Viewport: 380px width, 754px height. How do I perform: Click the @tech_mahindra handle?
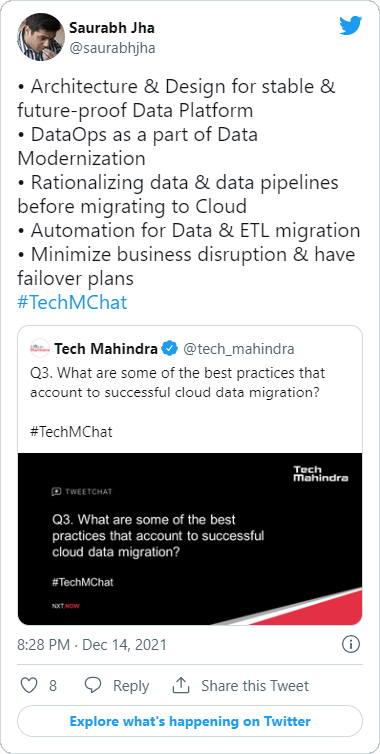[239, 349]
